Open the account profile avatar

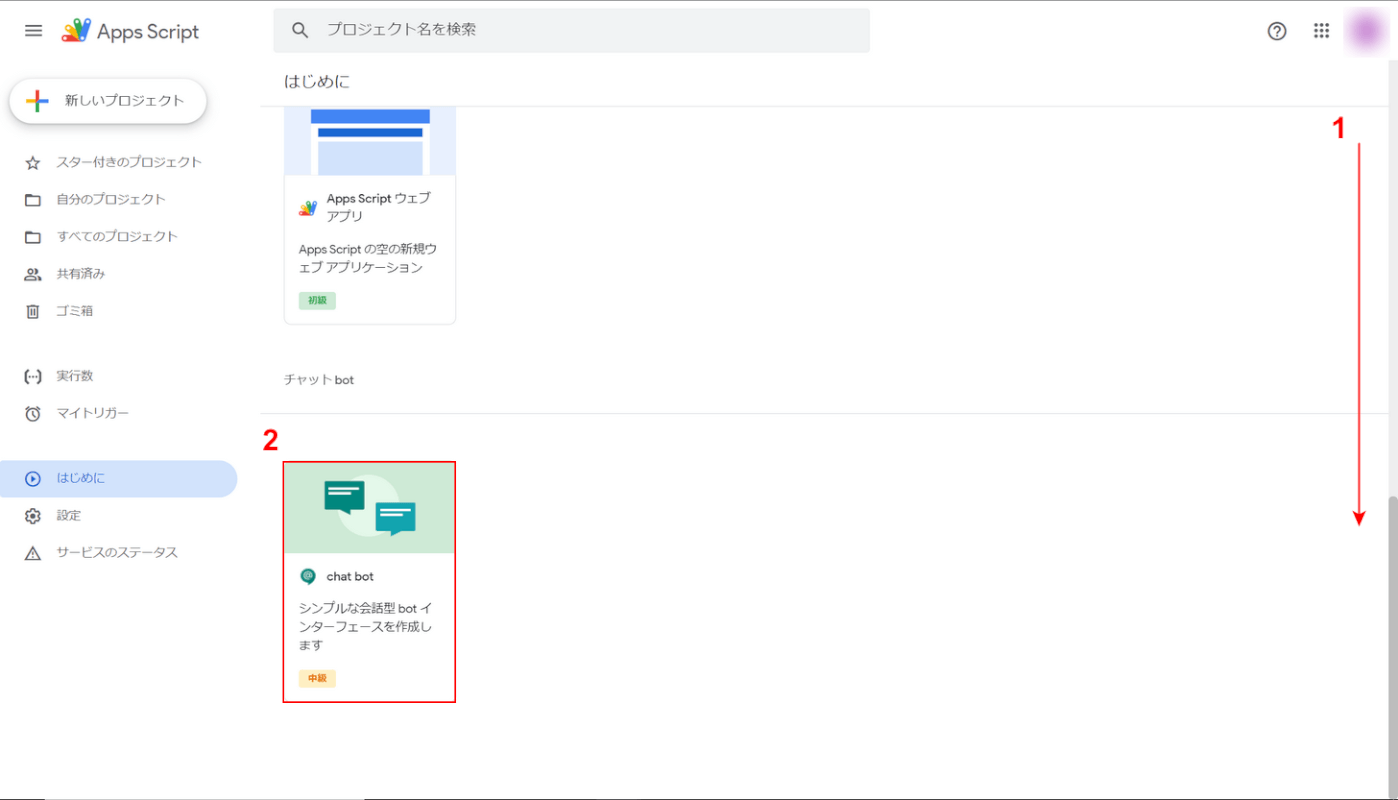[1366, 31]
